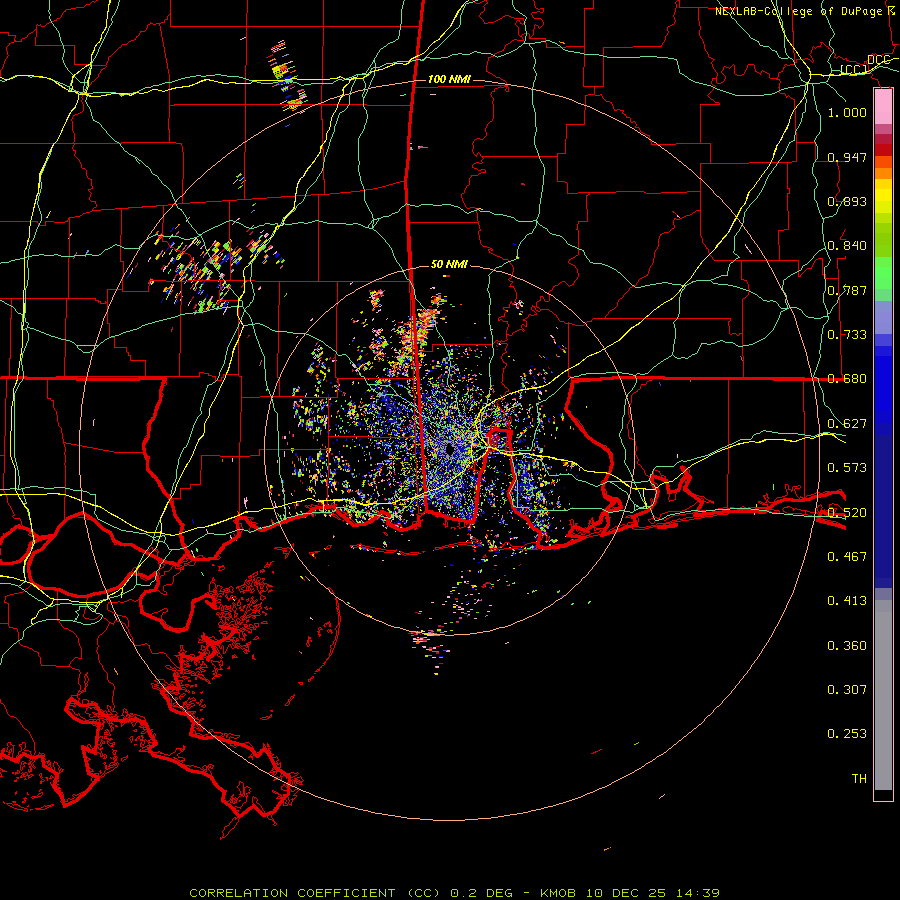Click the 0.360 scale value
The image size is (900, 900).
coord(847,646)
